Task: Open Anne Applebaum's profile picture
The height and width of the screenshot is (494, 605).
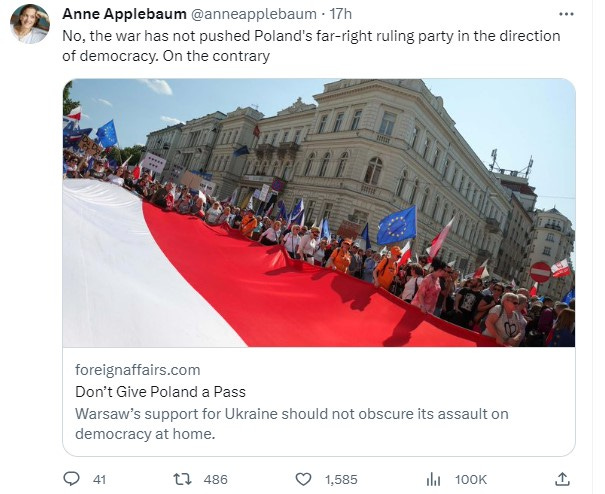Action: click(30, 24)
